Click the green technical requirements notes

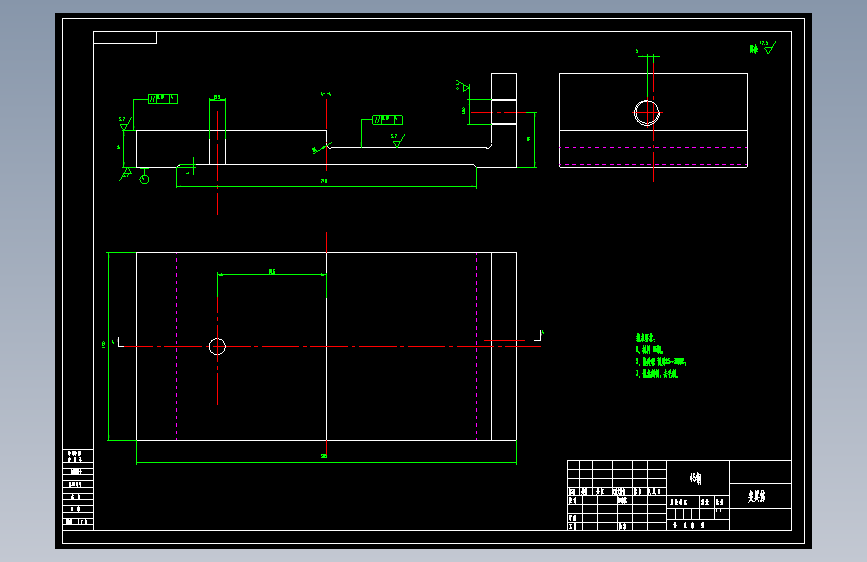pos(661,356)
